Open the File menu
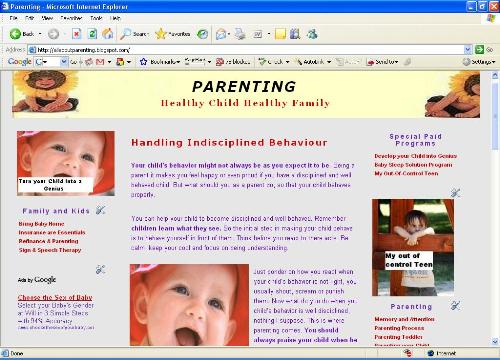Image resolution: width=500 pixels, height=360 pixels. point(14,18)
